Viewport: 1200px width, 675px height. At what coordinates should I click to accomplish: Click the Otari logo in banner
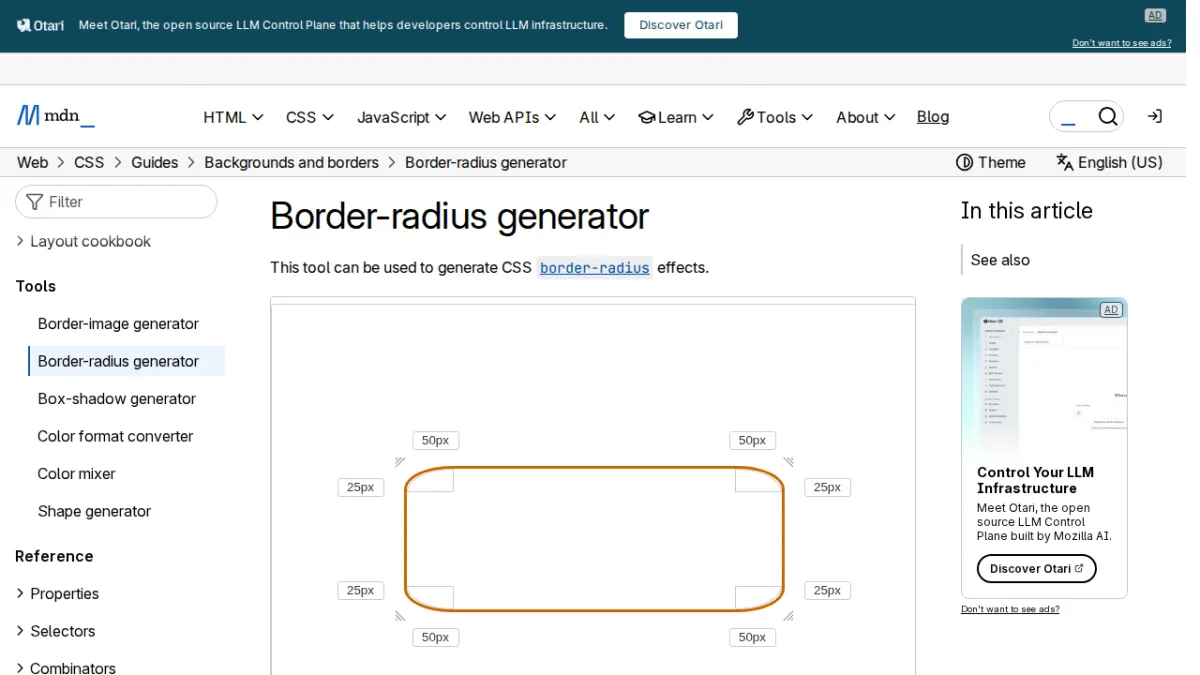(40, 25)
